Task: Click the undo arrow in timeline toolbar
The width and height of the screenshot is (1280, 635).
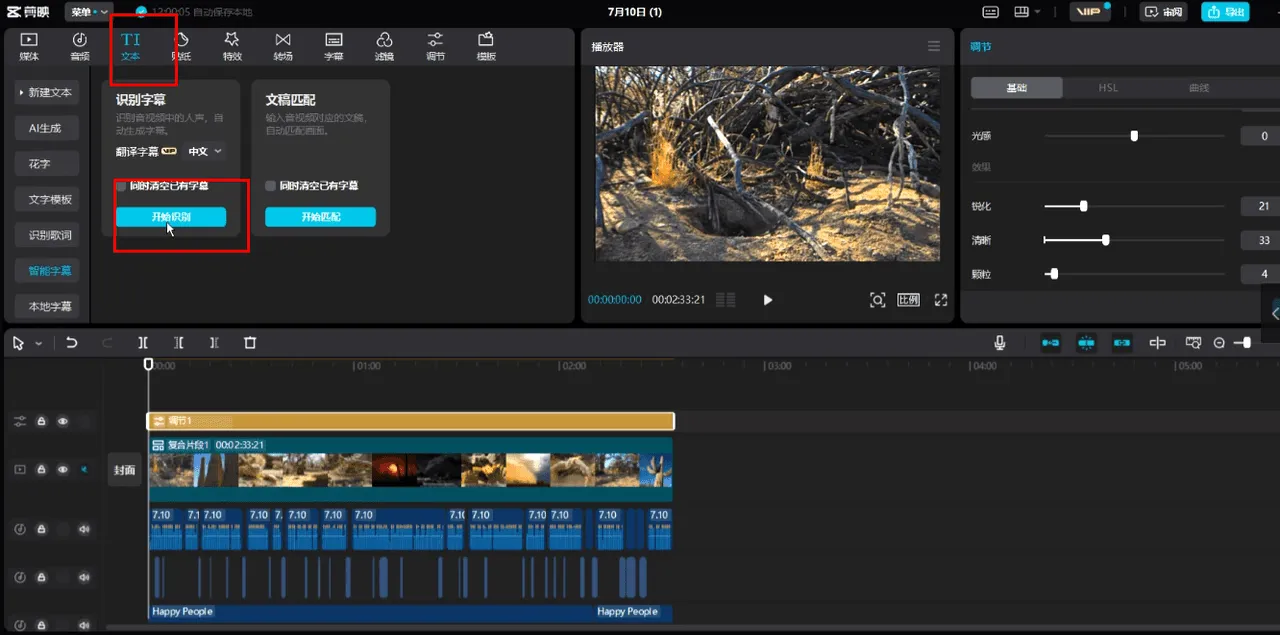Action: [72, 342]
